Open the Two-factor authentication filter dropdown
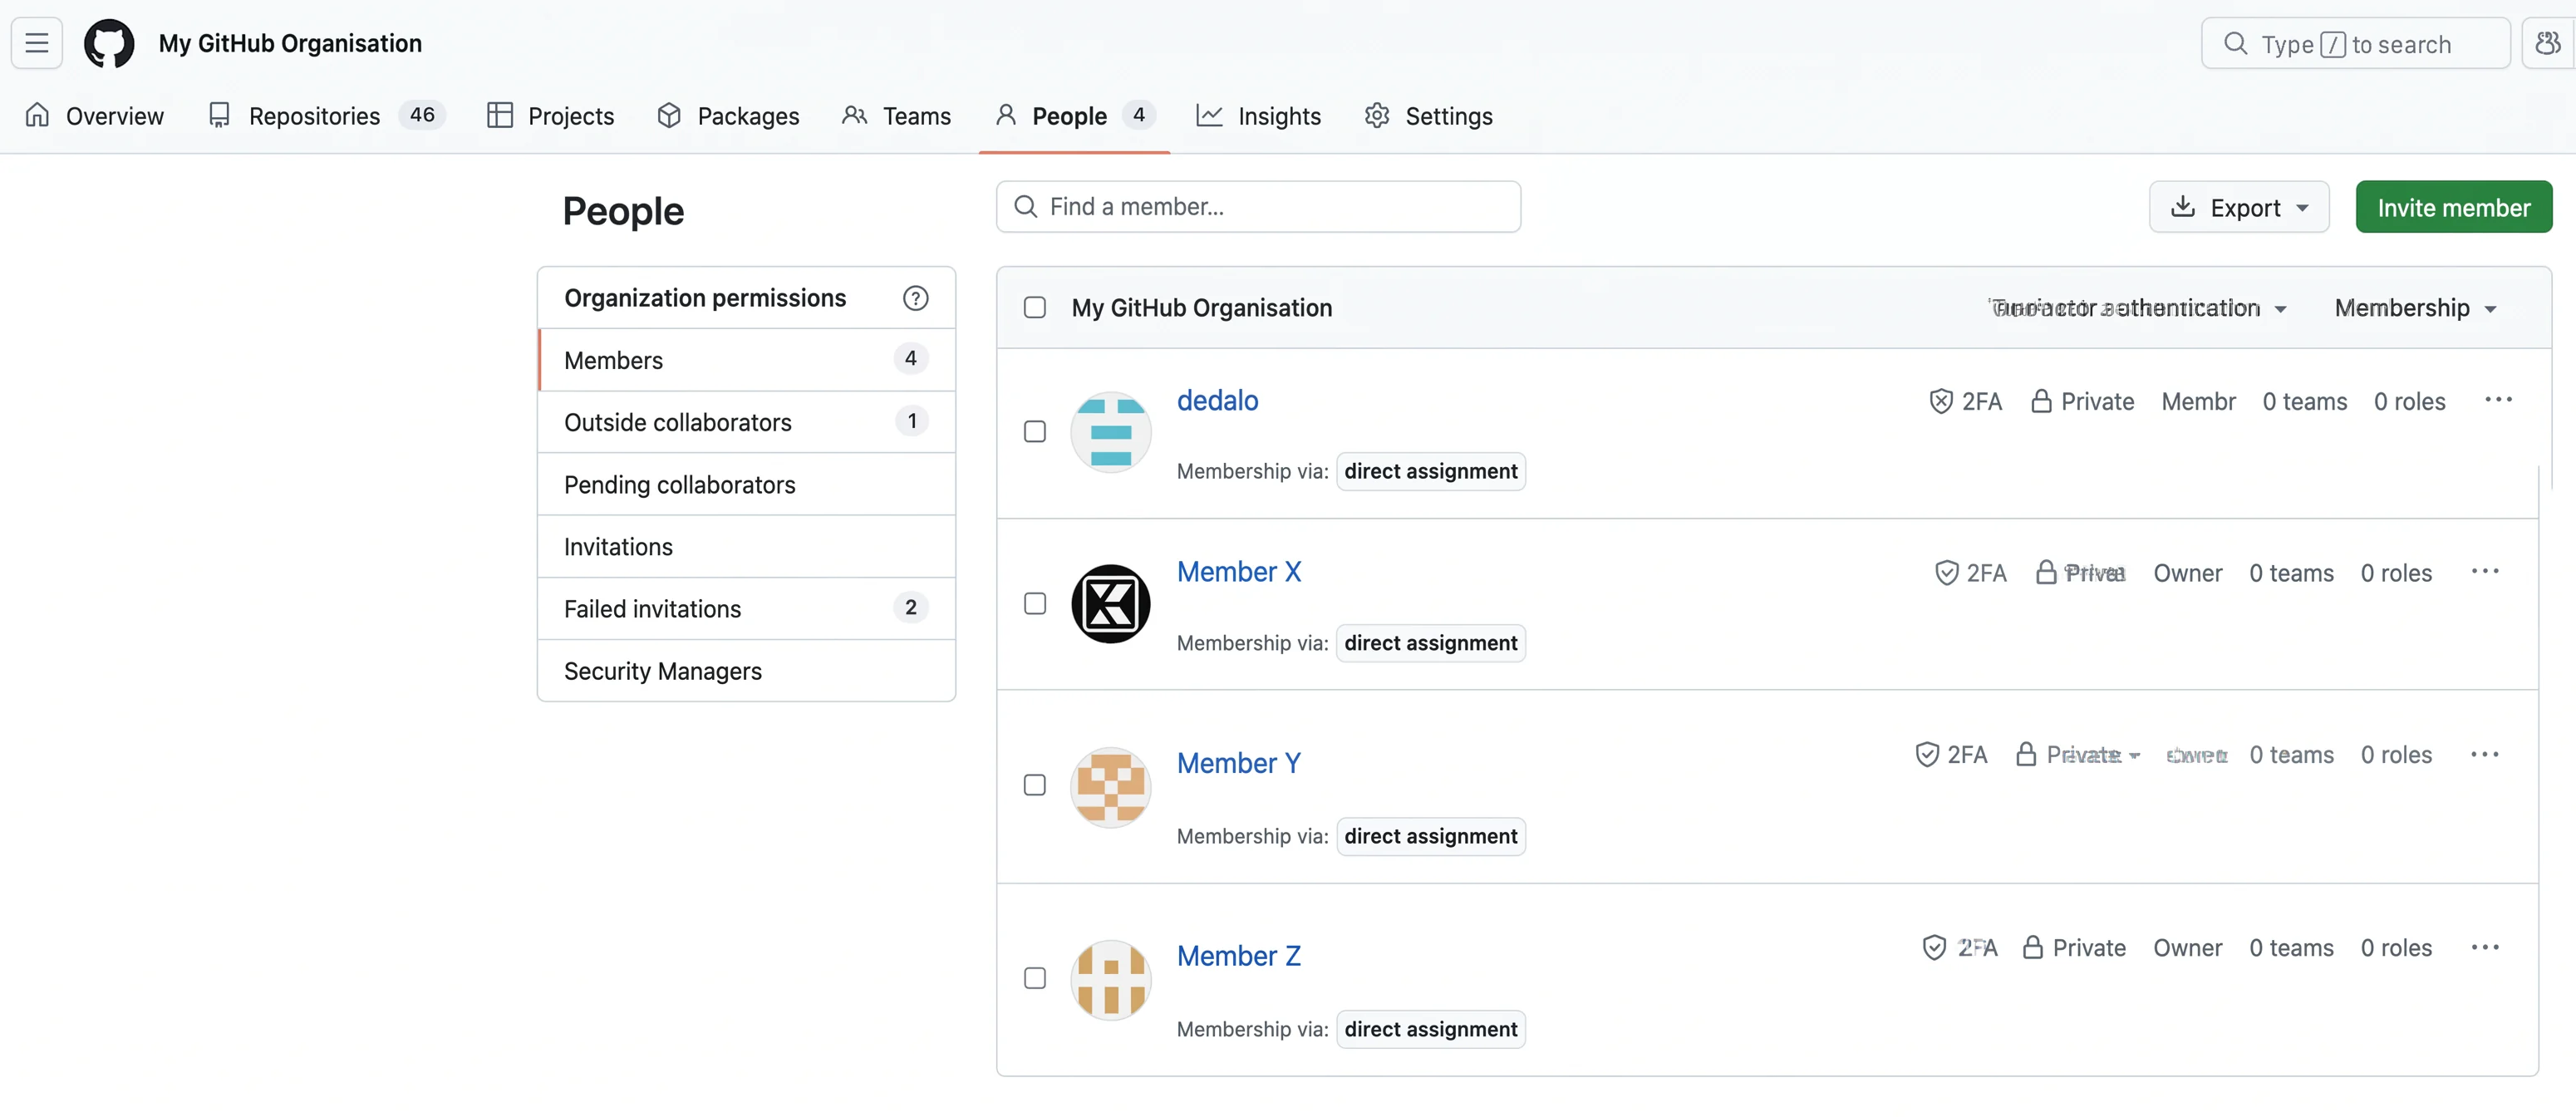This screenshot has width=2576, height=1117. click(x=2138, y=308)
